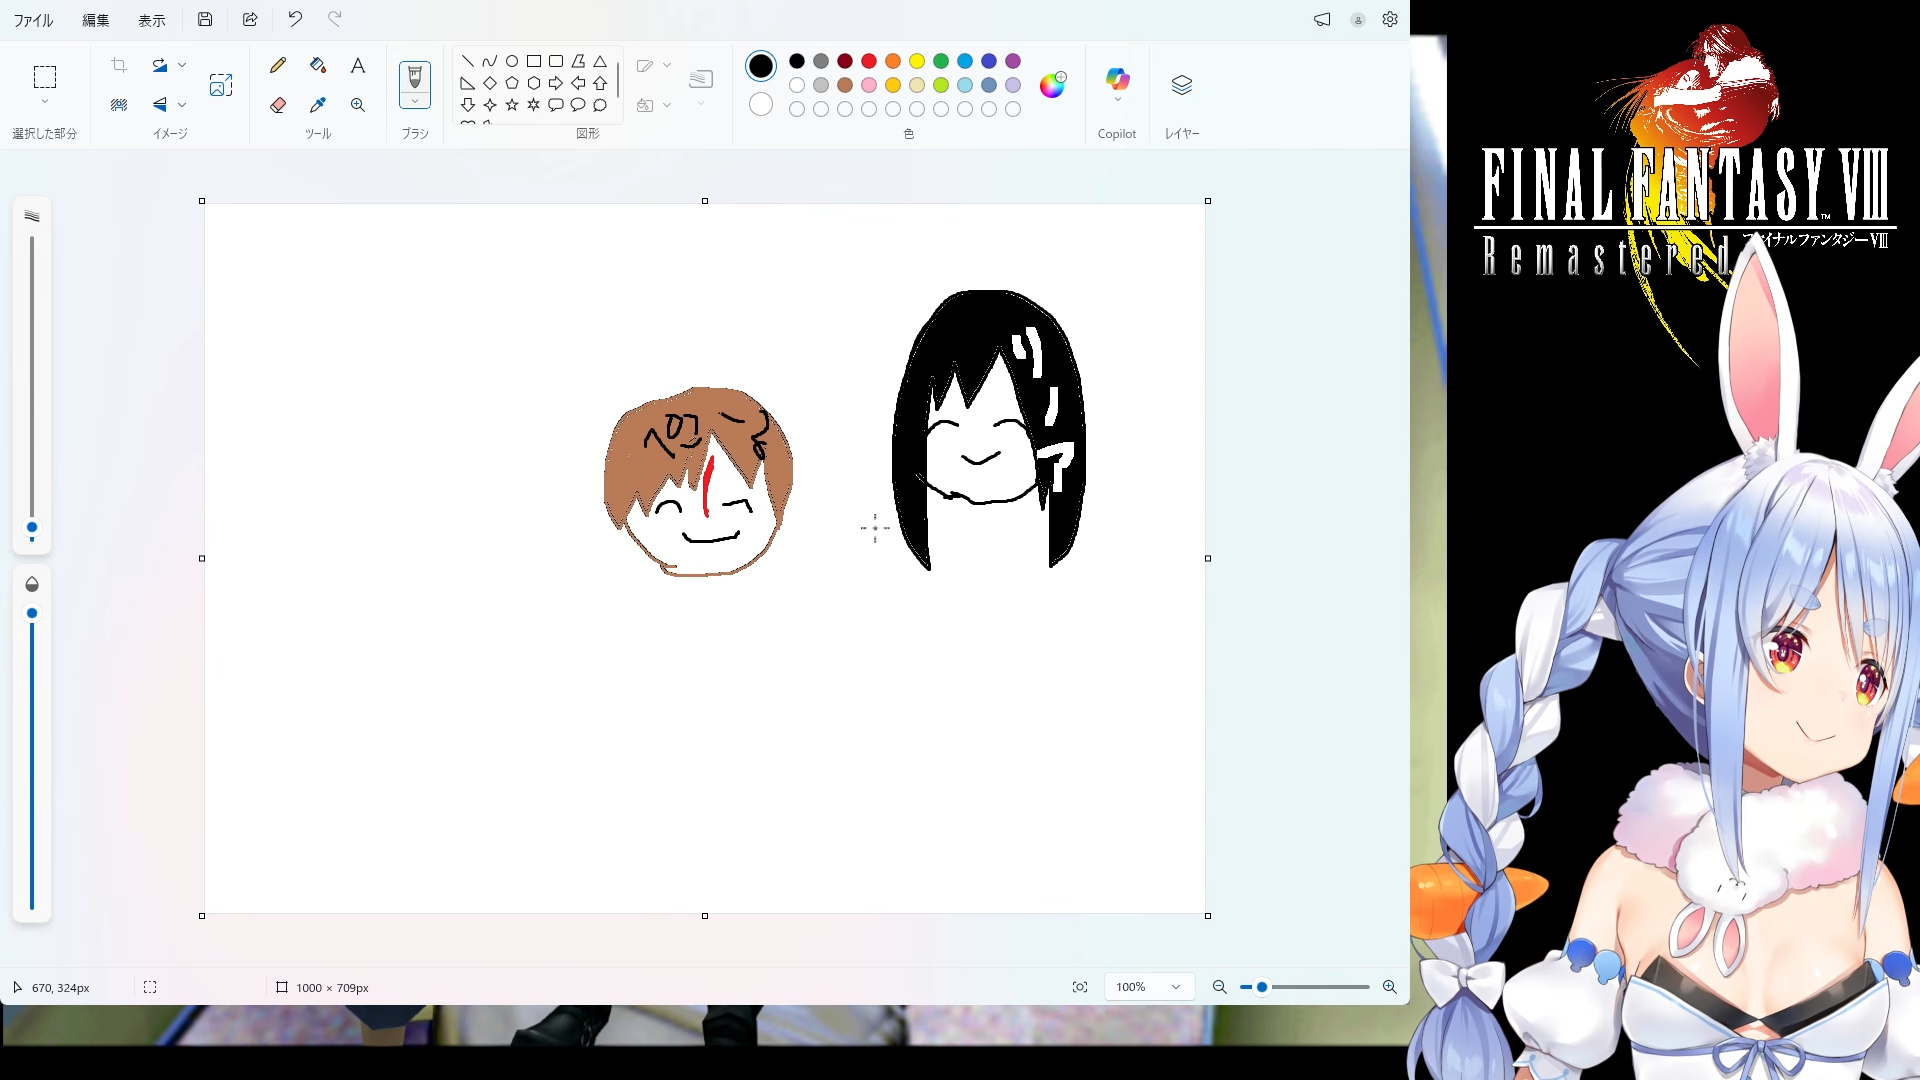This screenshot has height=1080, width=1920.
Task: Open the Layers panel
Action: click(x=1182, y=85)
